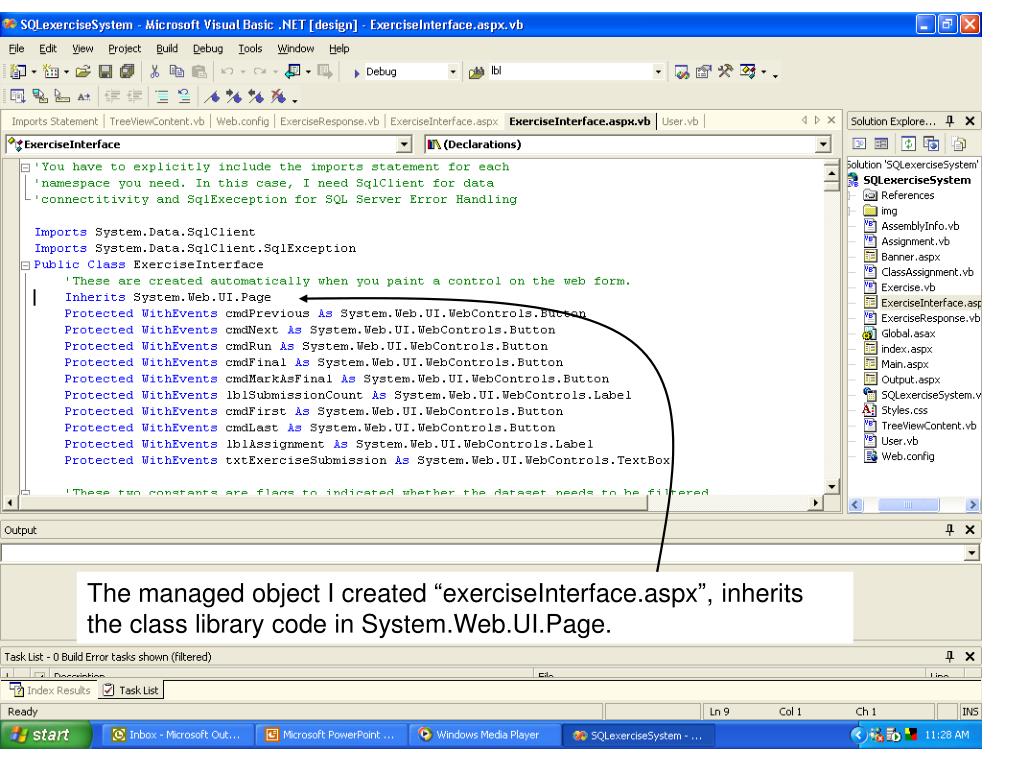Switch to the Web.config tab
The height and width of the screenshot is (768, 1024).
242,121
